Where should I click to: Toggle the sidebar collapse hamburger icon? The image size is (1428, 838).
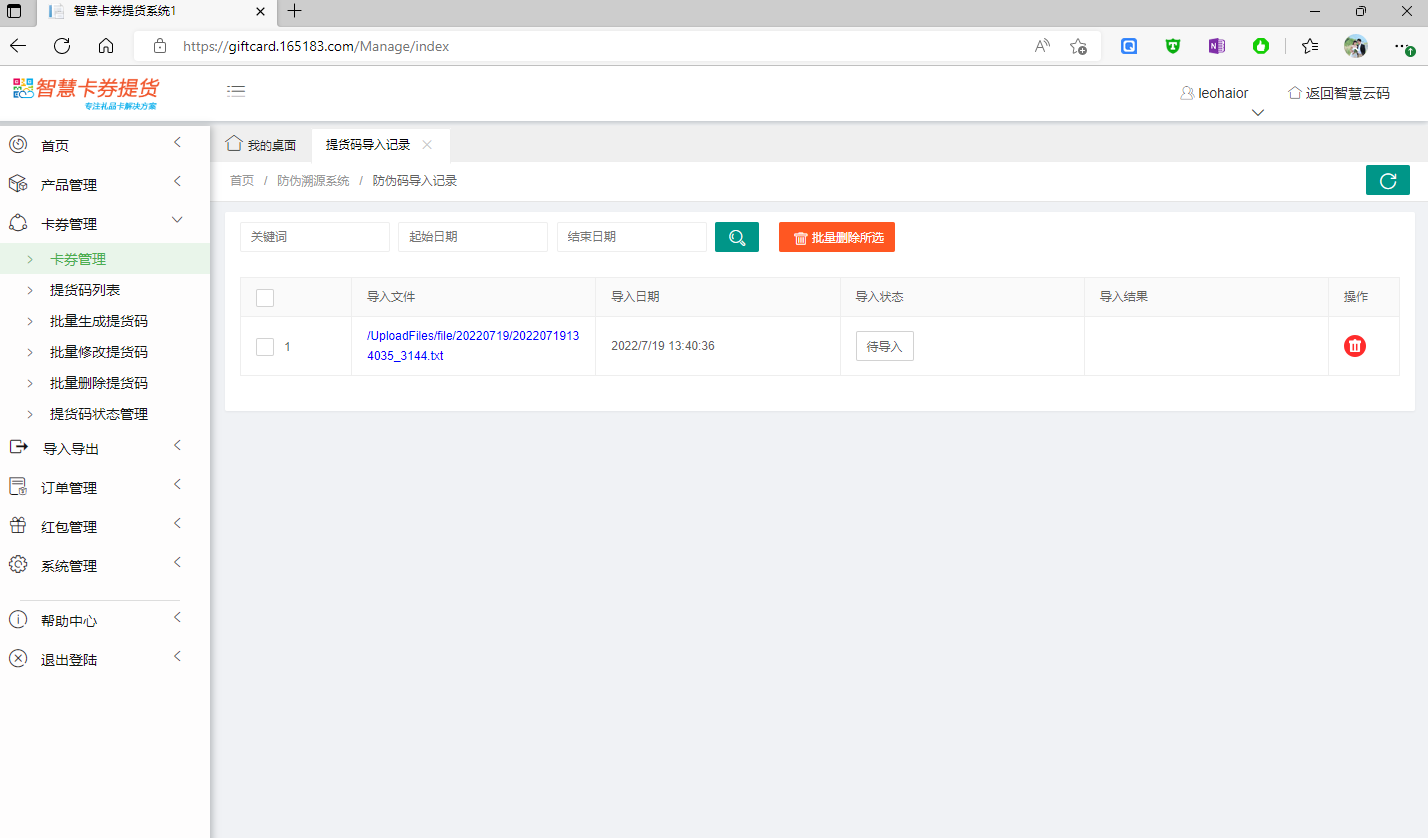236,91
